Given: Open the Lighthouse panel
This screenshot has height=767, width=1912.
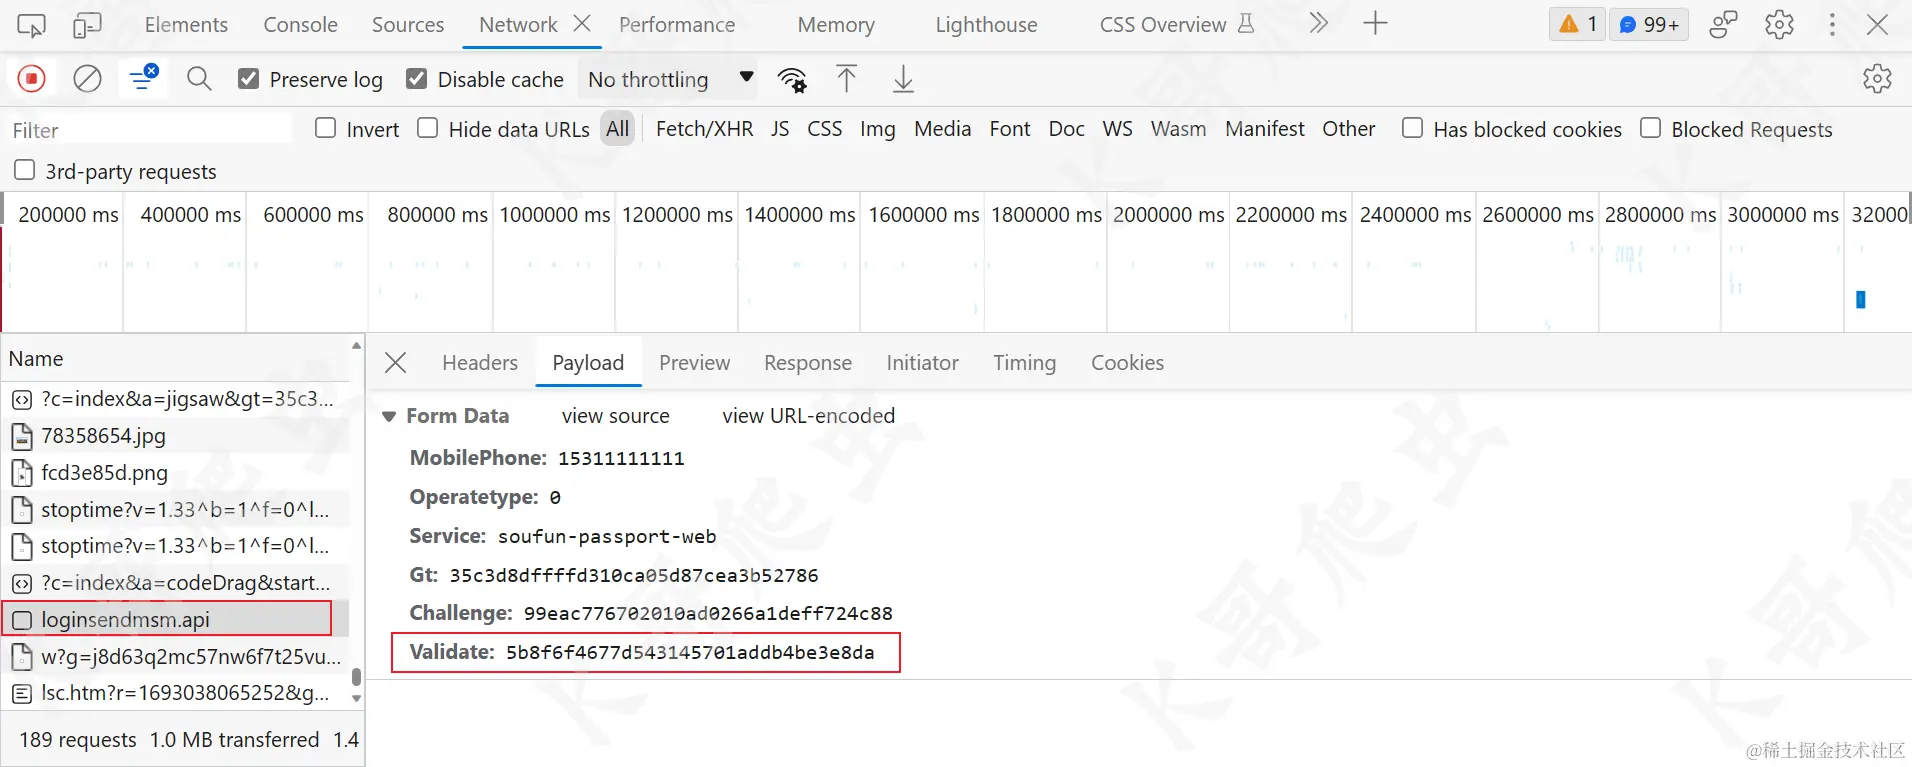Looking at the screenshot, I should click(x=986, y=25).
